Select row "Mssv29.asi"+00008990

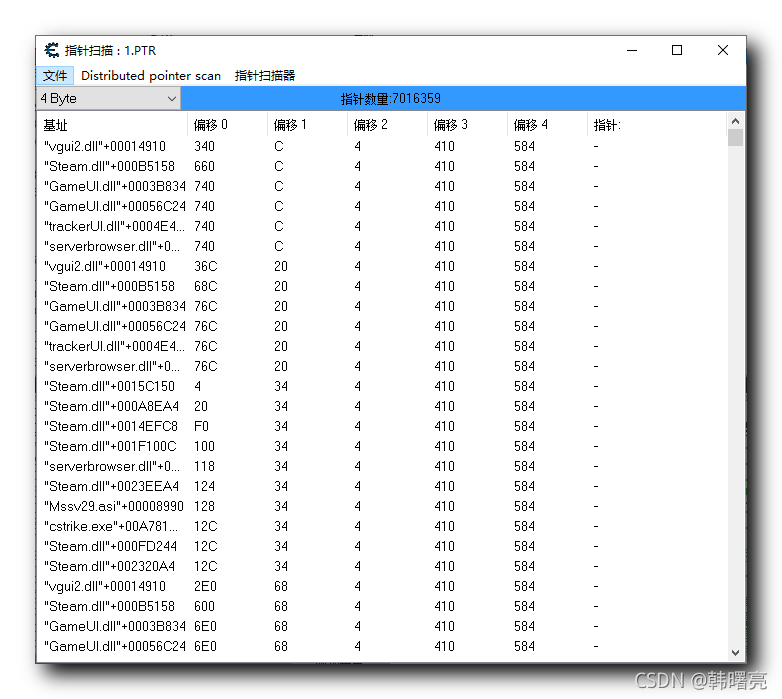382,506
